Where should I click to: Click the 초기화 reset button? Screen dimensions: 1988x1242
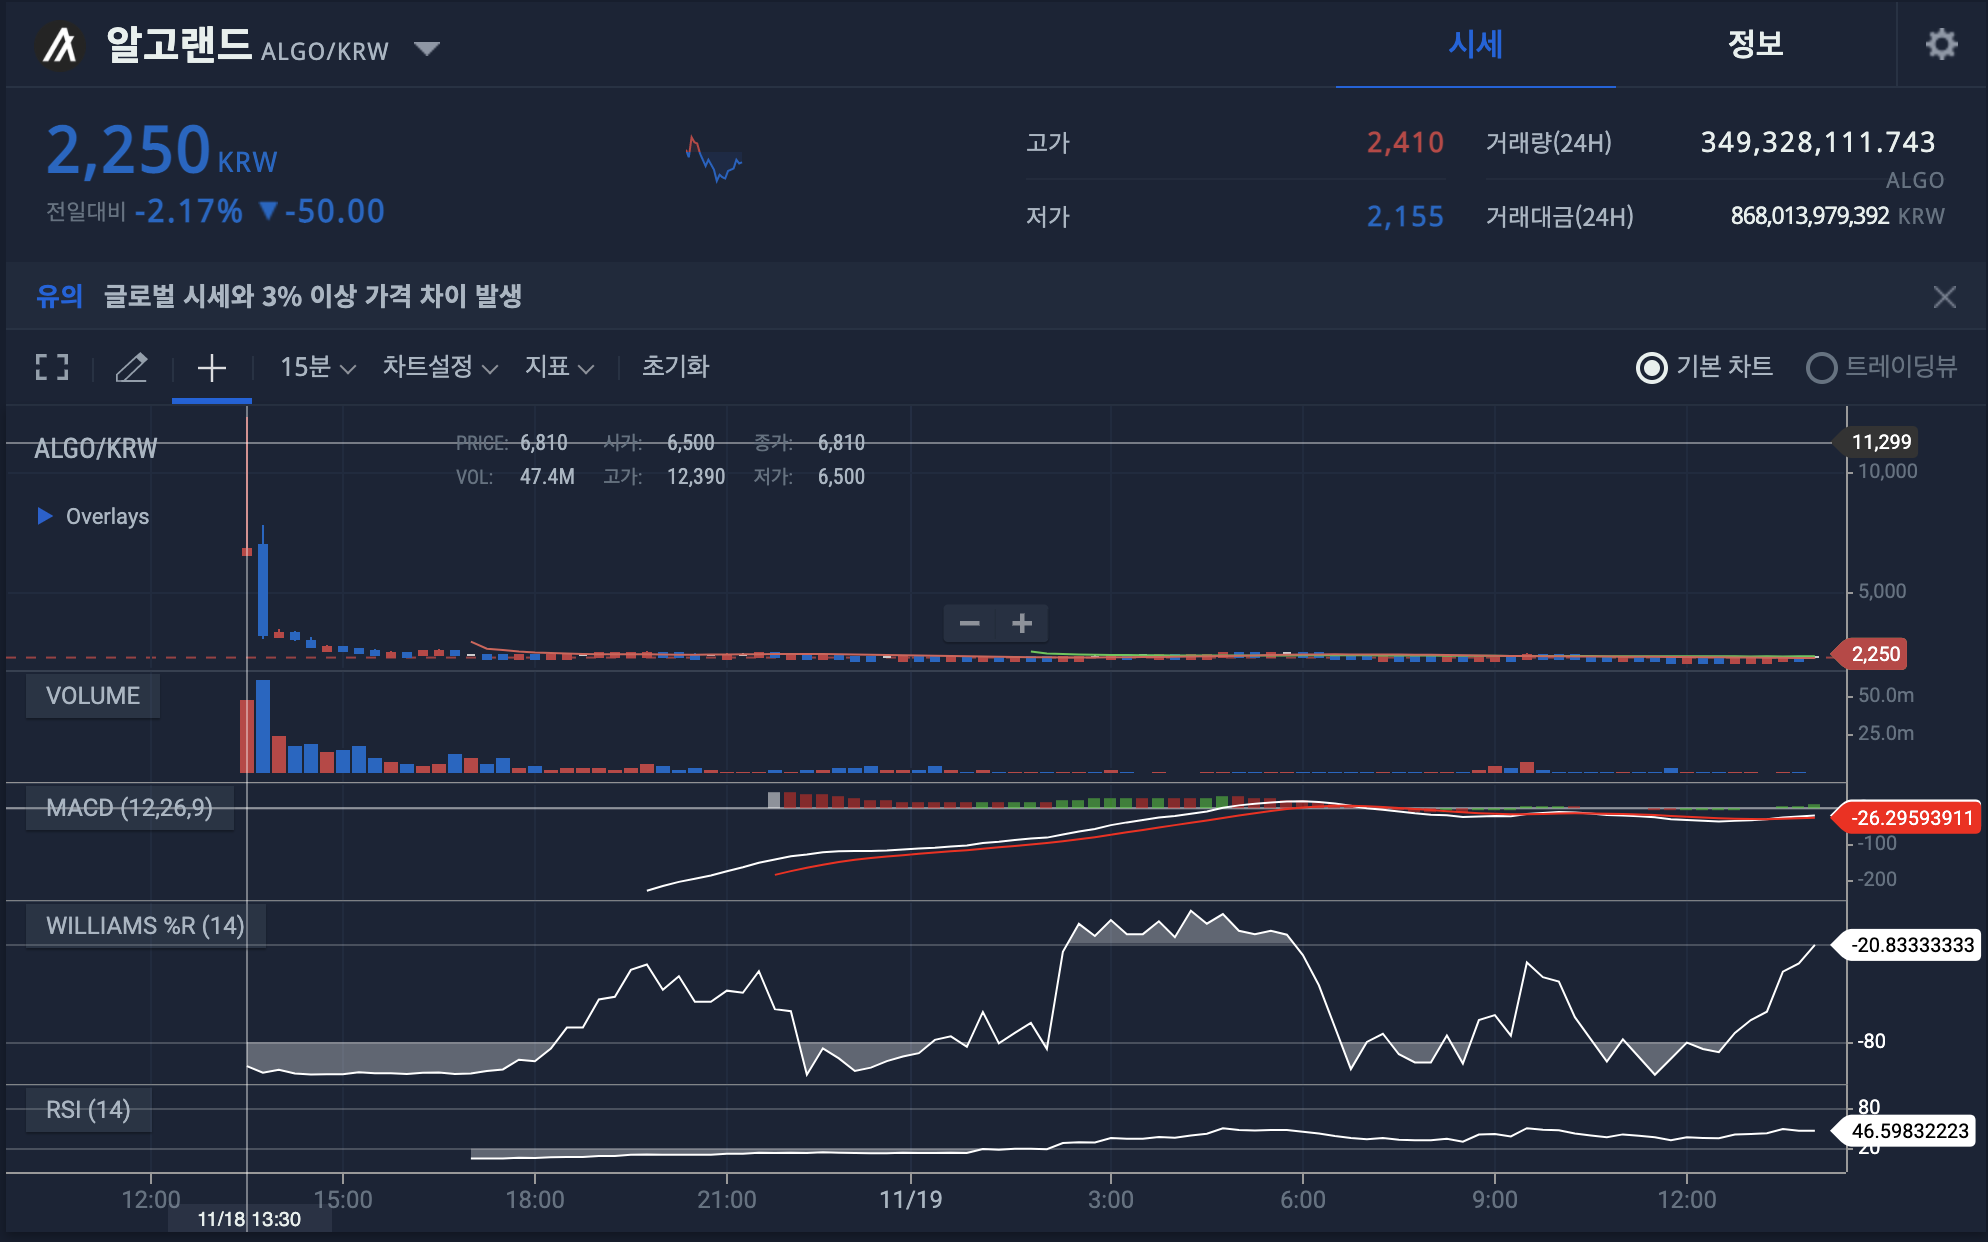pyautogui.click(x=675, y=367)
